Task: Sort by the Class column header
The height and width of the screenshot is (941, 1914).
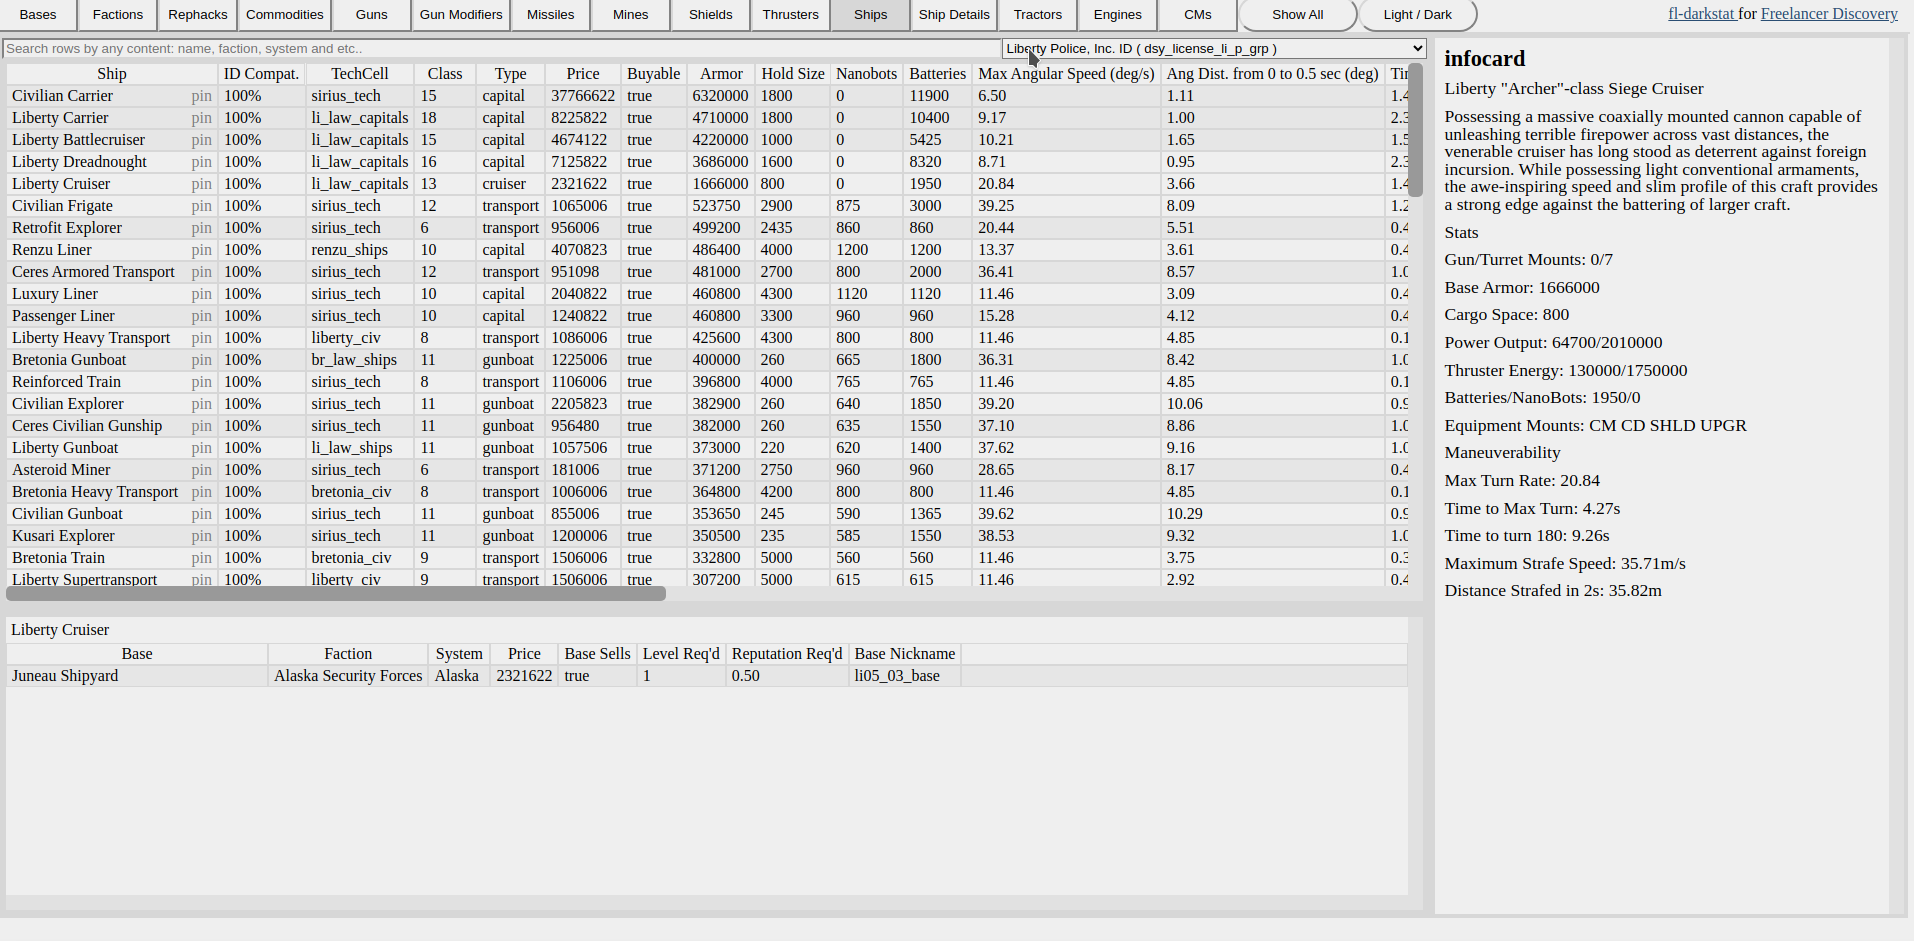Action: click(x=445, y=74)
